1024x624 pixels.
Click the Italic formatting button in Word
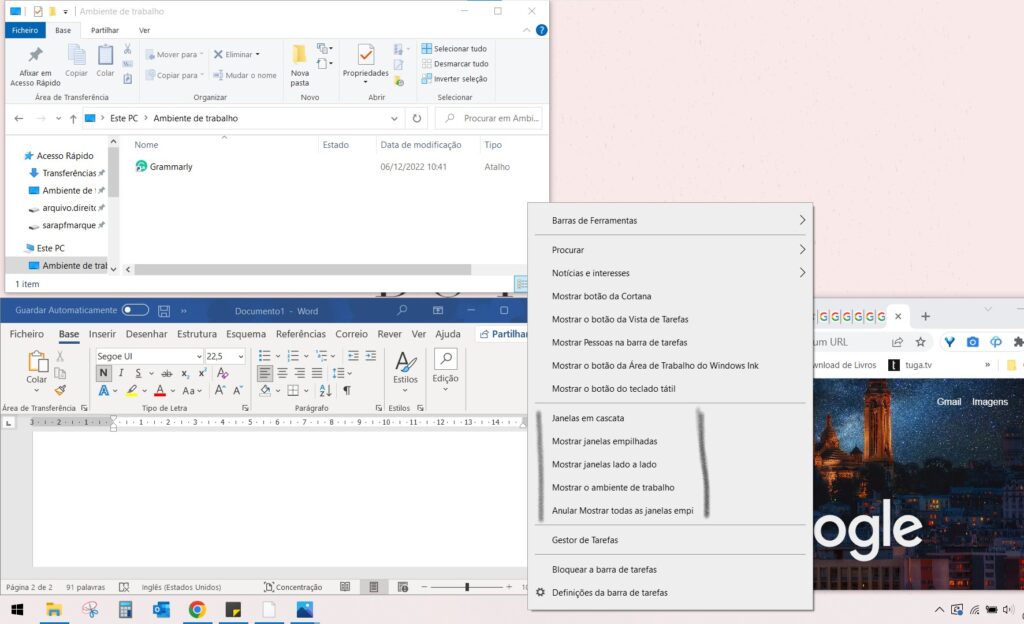pyautogui.click(x=118, y=373)
